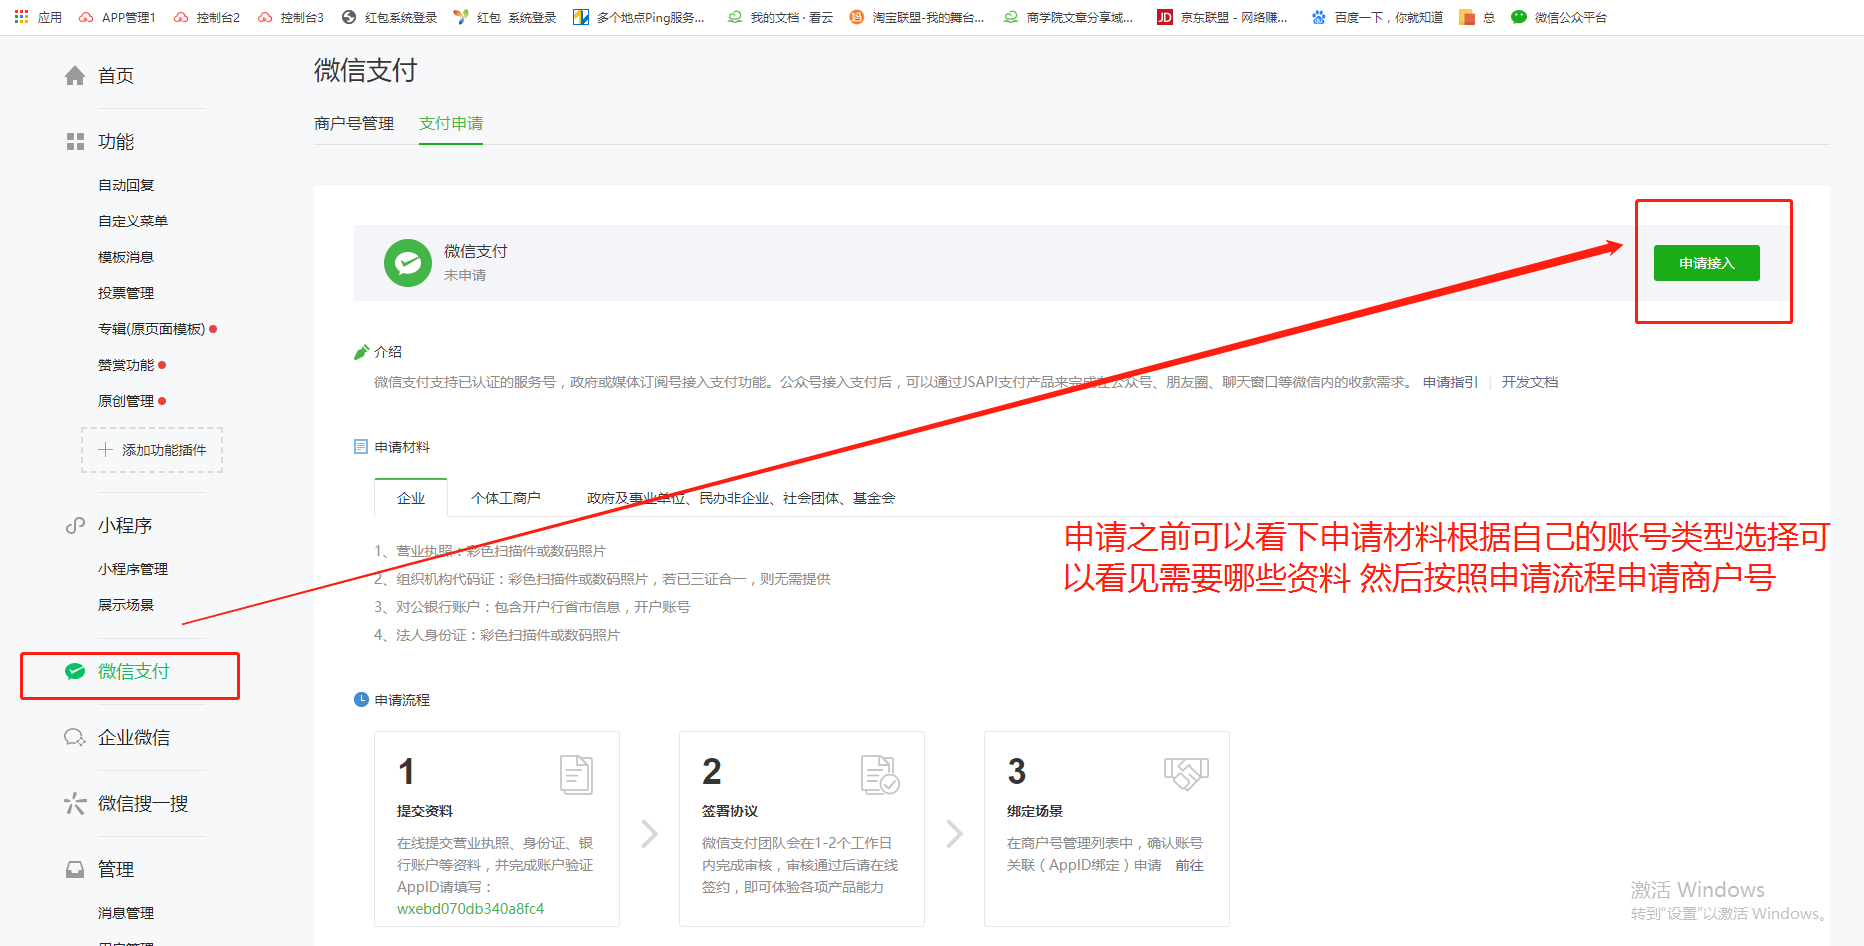Open the 我的文档·看云 bookmark

(780, 17)
